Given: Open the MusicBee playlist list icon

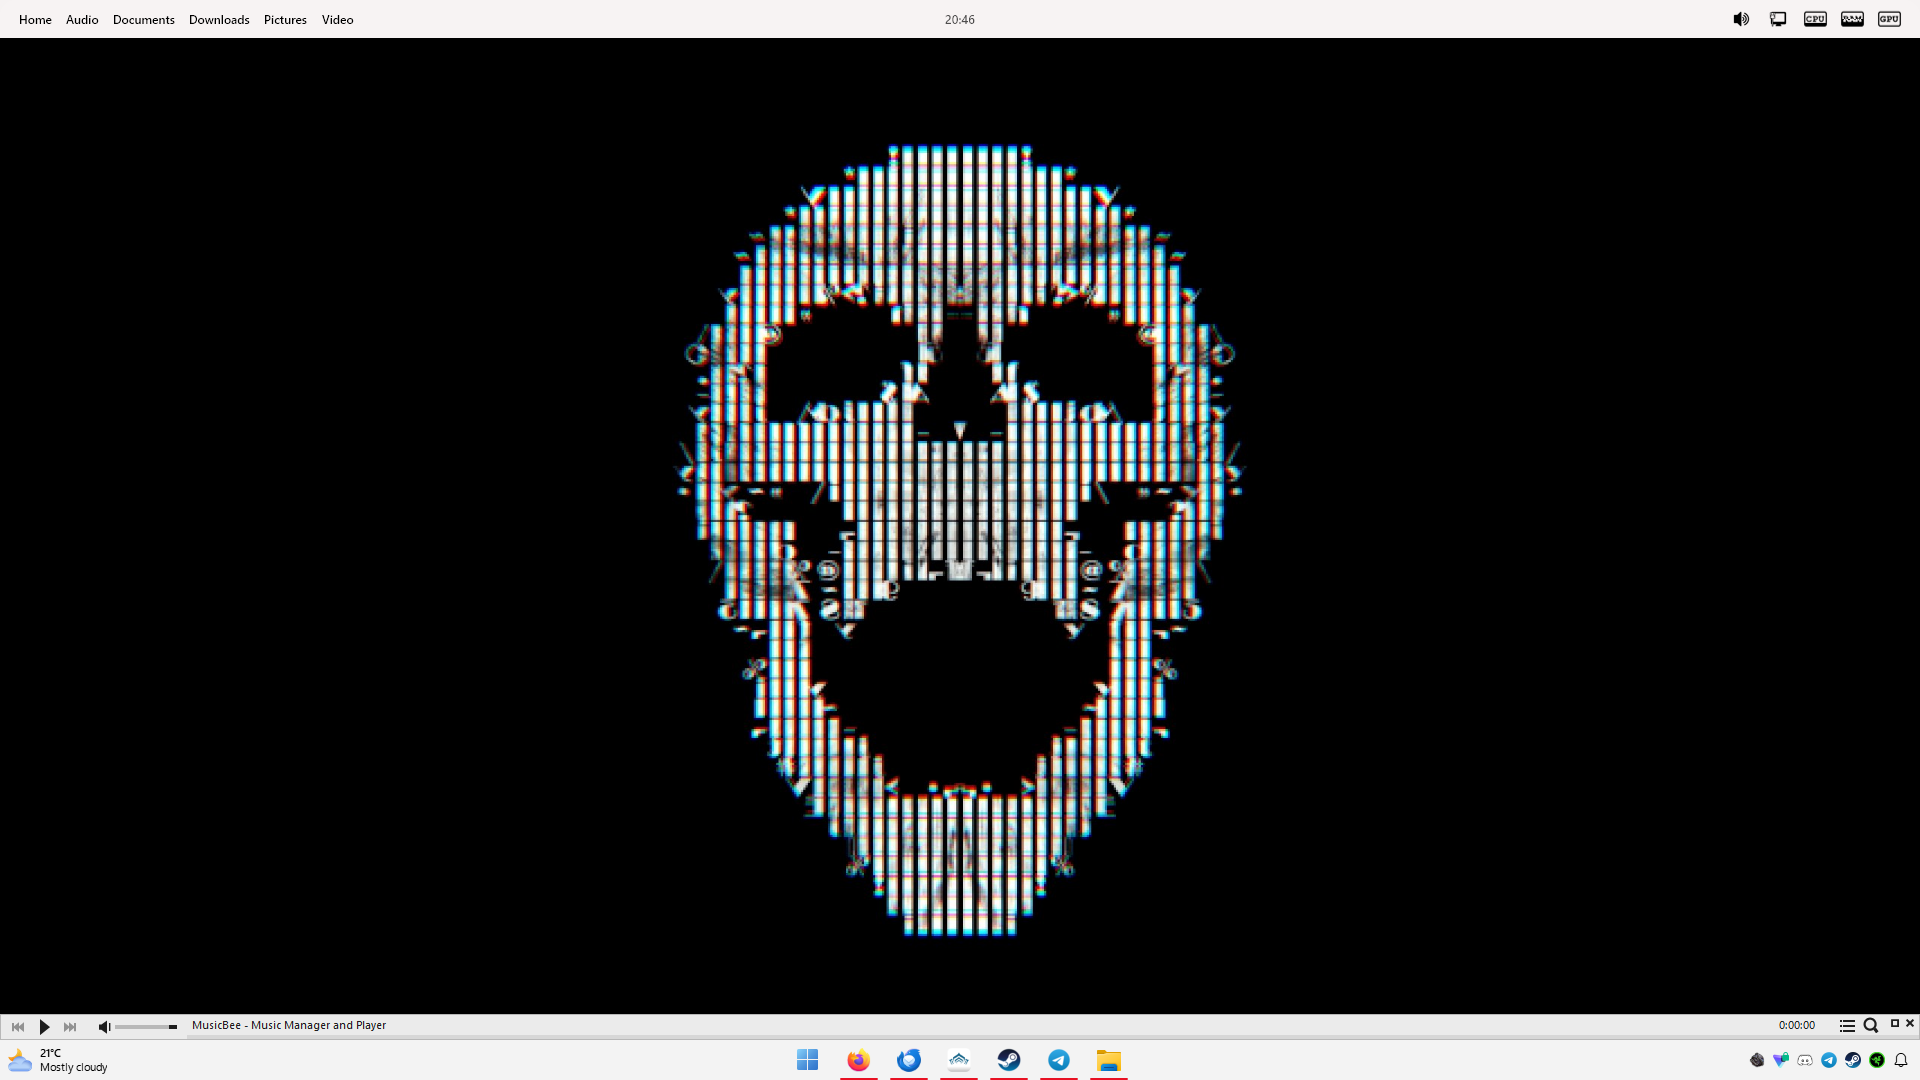Looking at the screenshot, I should (x=1847, y=1026).
